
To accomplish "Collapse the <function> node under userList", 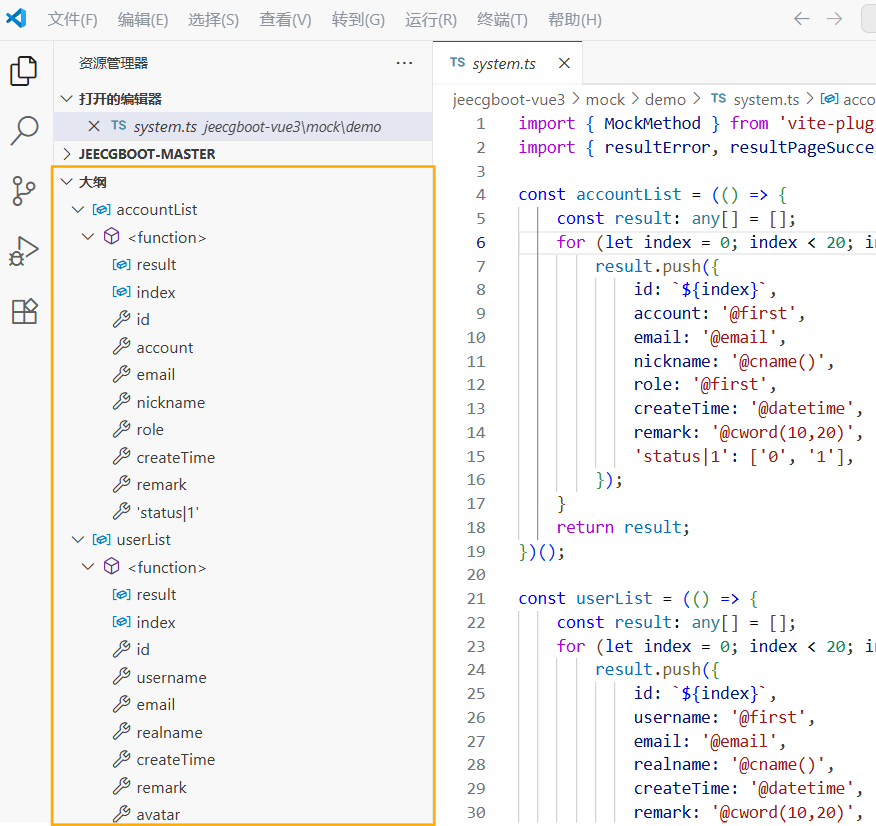I will click(88, 567).
